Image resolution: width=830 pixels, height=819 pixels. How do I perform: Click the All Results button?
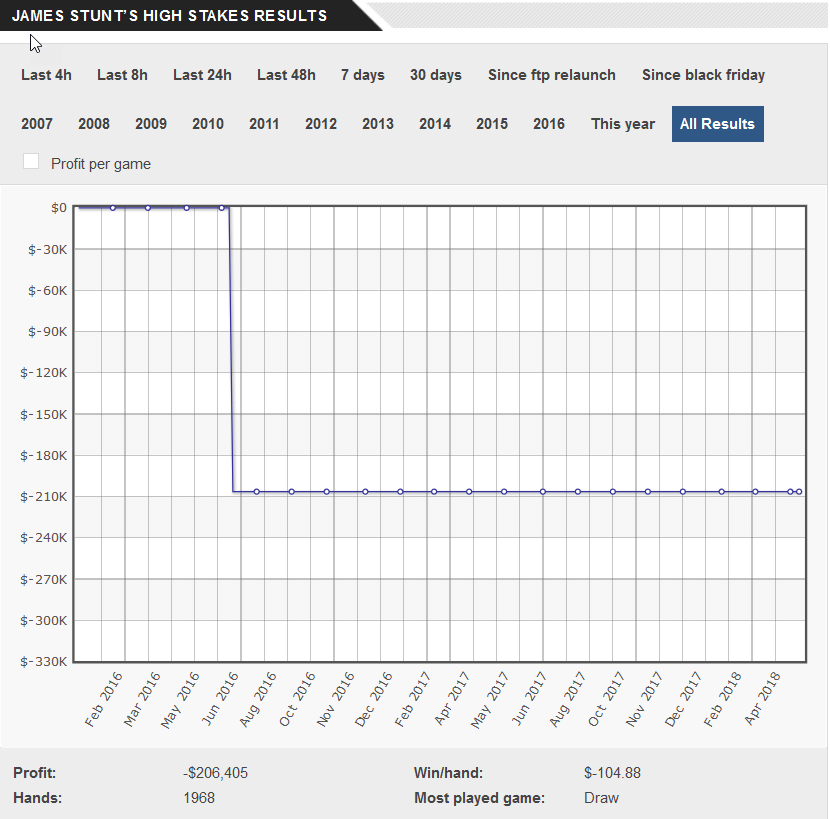point(717,124)
